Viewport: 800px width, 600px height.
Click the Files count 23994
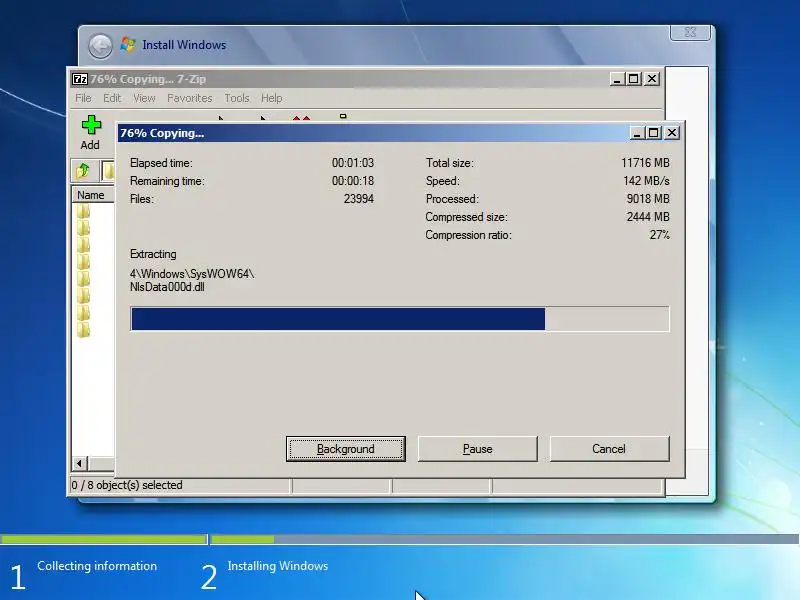tap(358, 199)
